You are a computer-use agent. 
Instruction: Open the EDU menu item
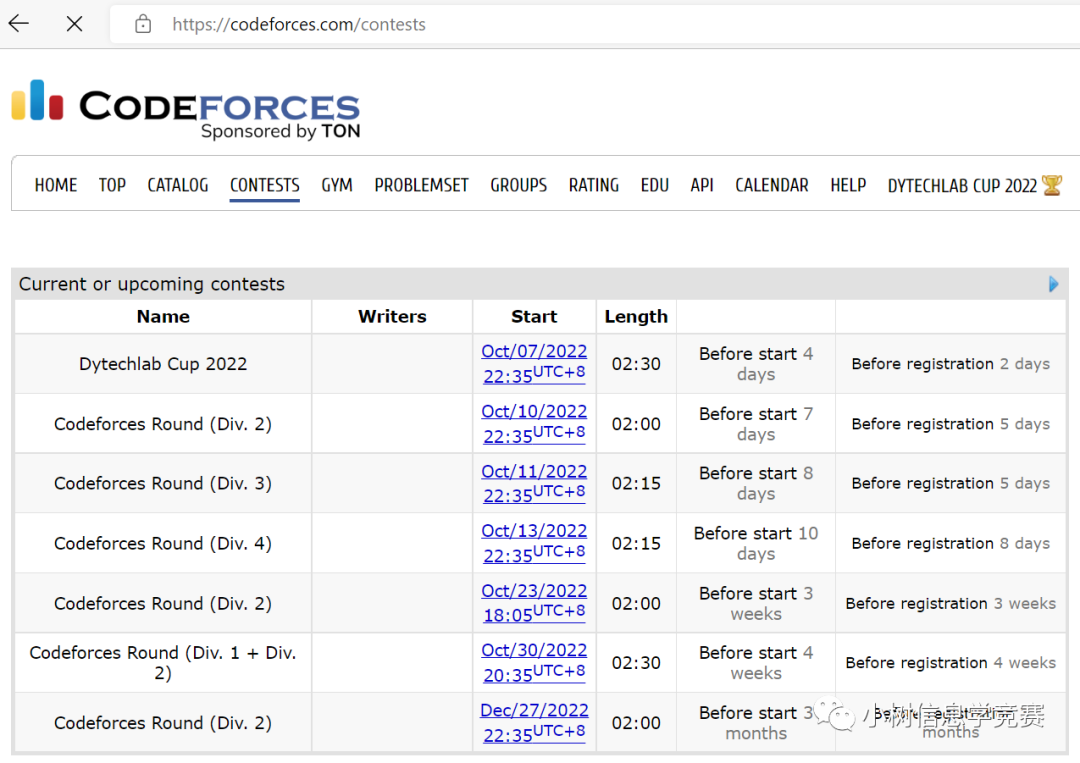(x=654, y=185)
